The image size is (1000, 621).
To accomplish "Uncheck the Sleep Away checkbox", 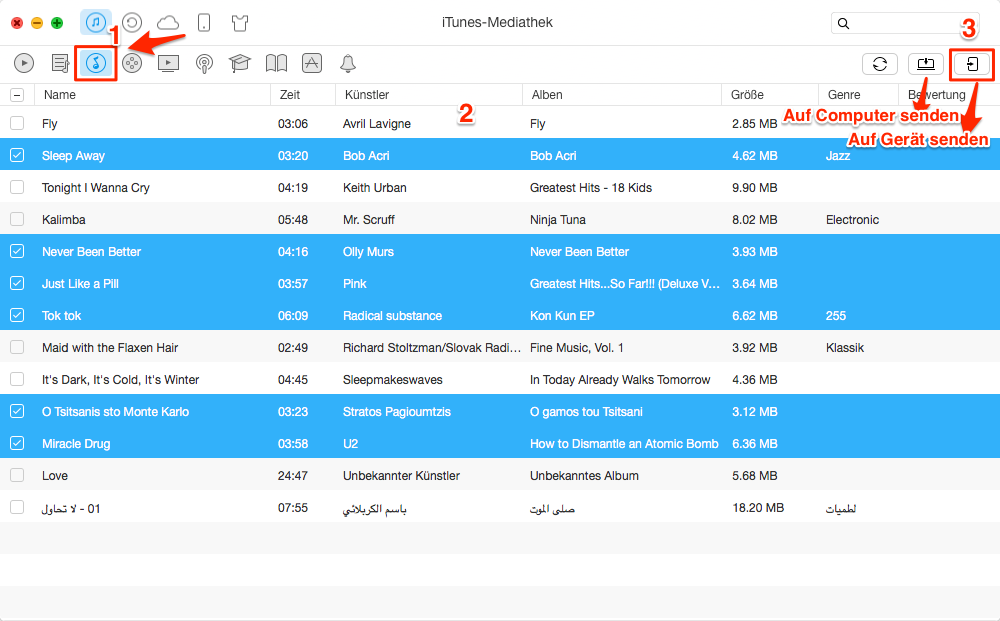I will tap(17, 155).
